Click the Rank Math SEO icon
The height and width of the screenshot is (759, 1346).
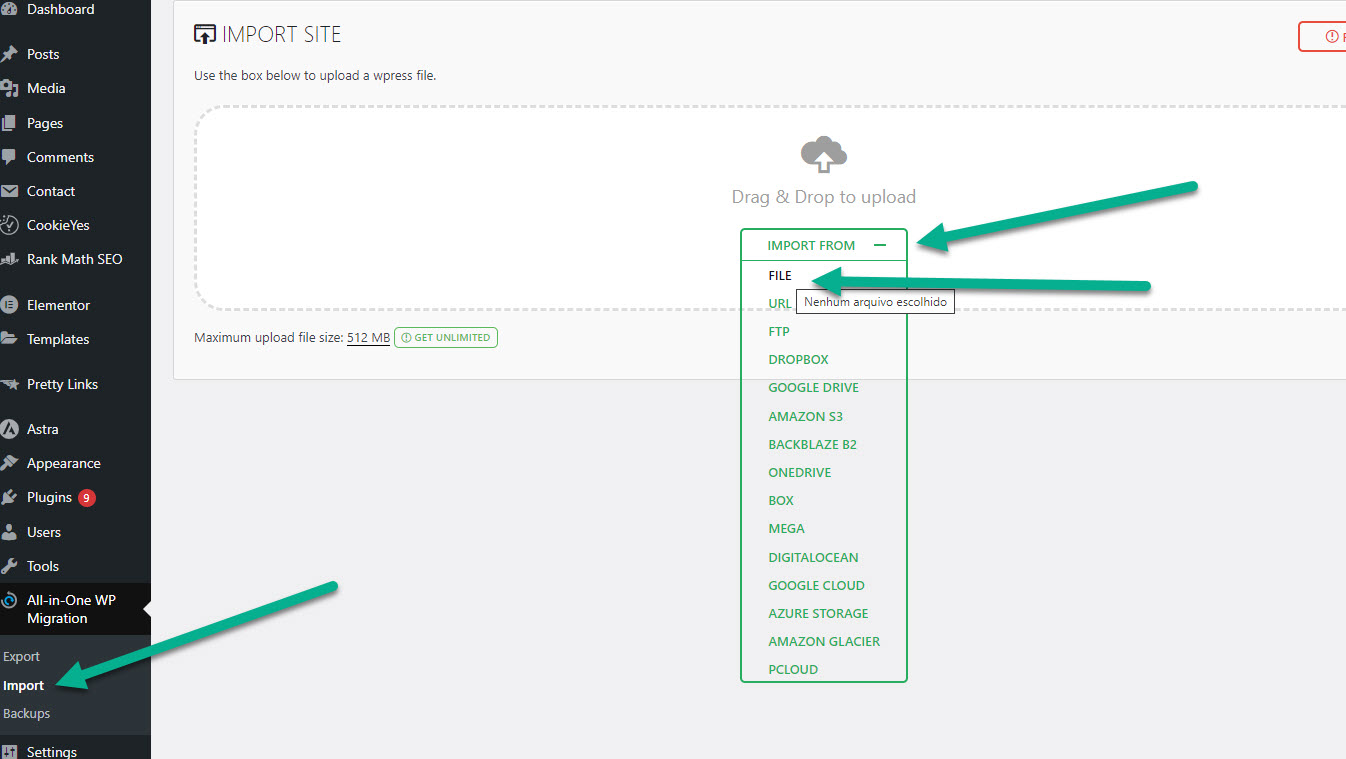(x=9, y=259)
